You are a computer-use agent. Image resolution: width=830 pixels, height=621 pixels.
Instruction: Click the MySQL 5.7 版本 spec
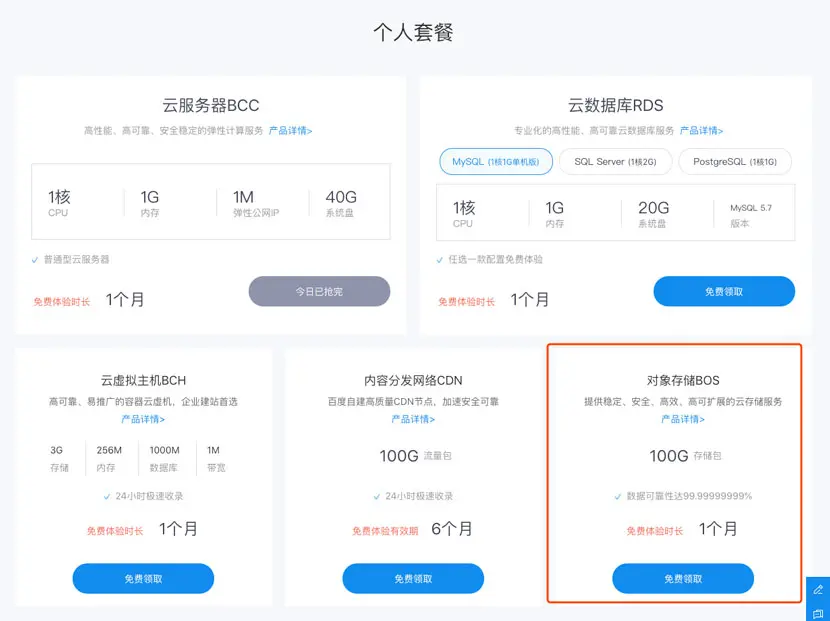pos(751,215)
